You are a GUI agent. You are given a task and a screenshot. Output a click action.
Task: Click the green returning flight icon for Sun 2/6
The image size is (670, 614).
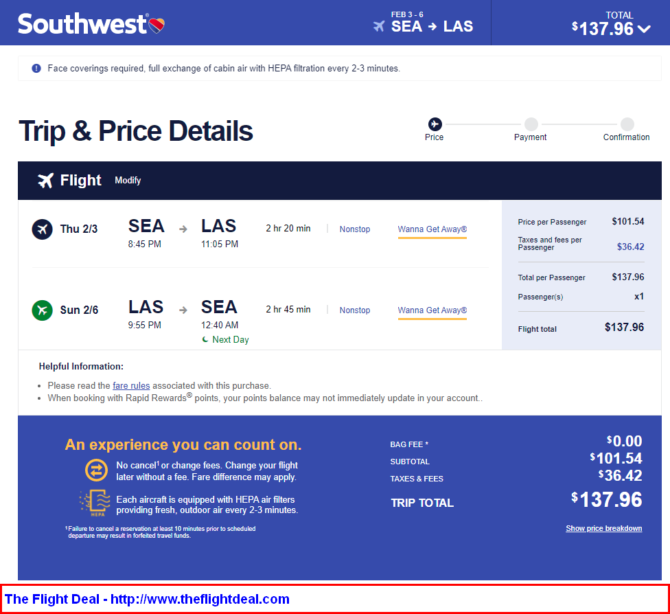point(42,310)
